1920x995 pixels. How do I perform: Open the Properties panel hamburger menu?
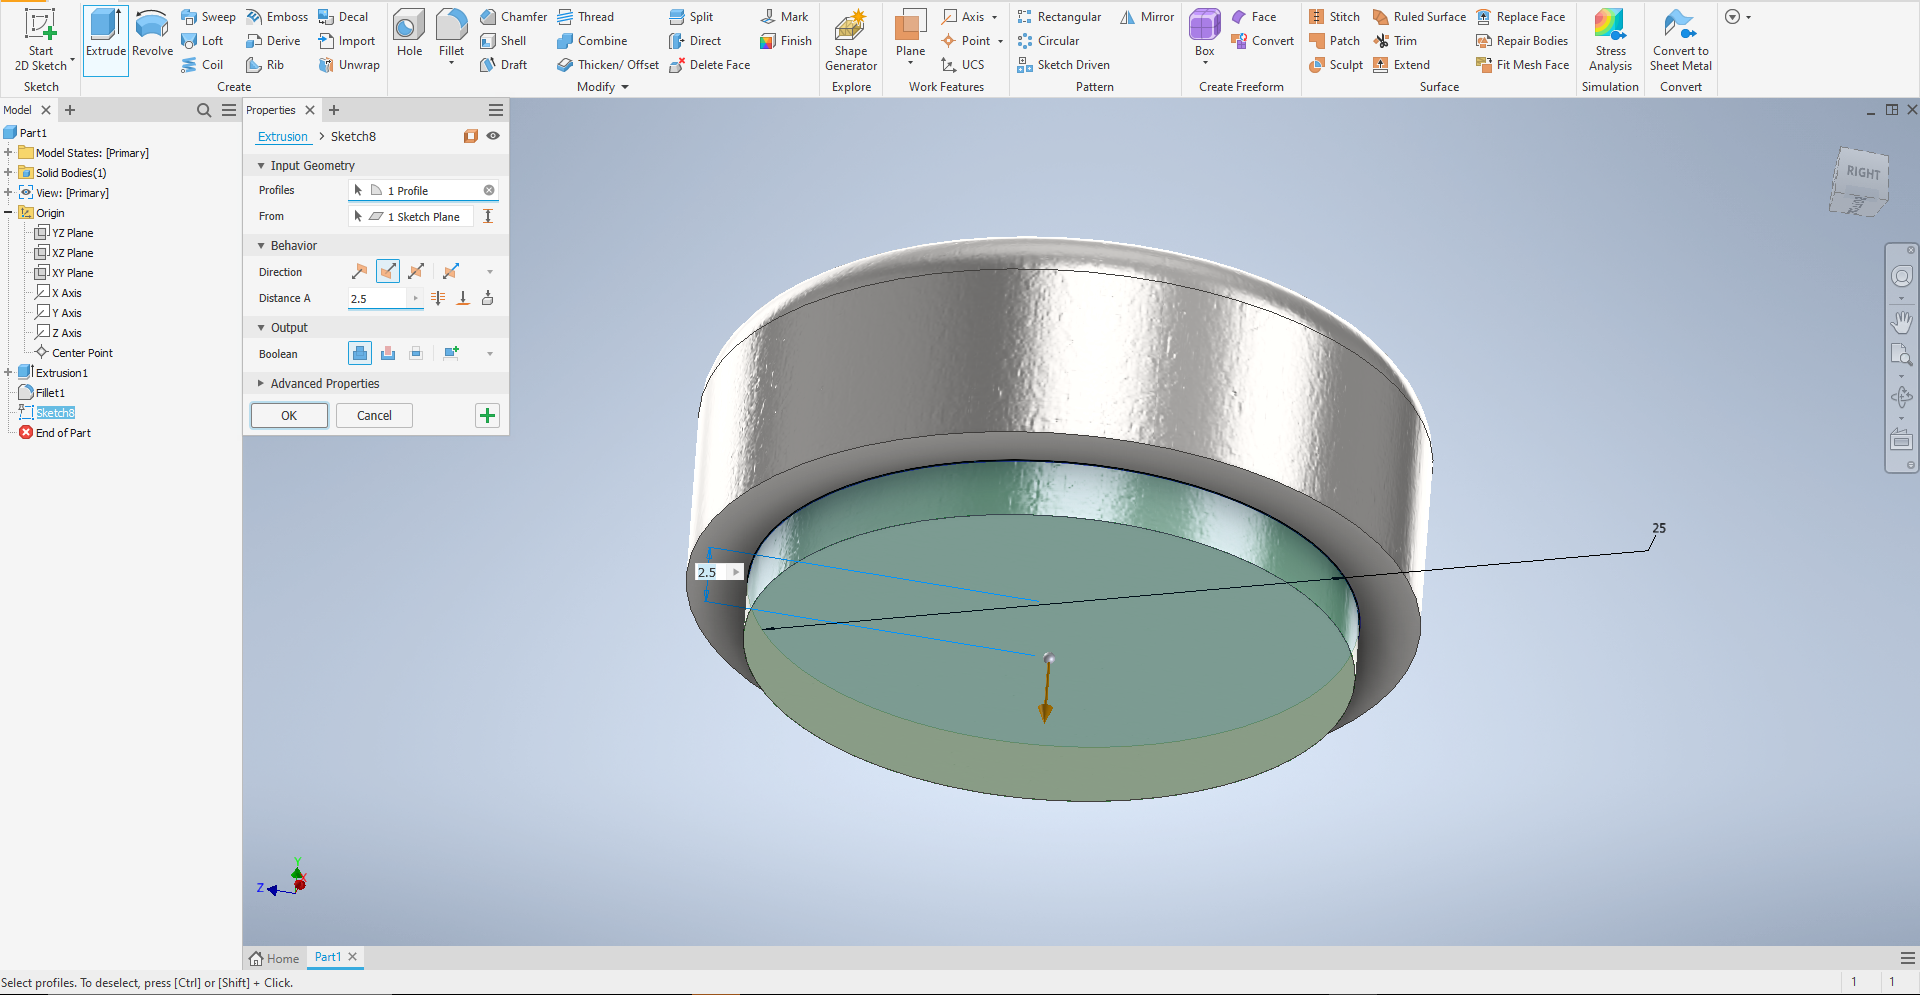[x=495, y=110]
